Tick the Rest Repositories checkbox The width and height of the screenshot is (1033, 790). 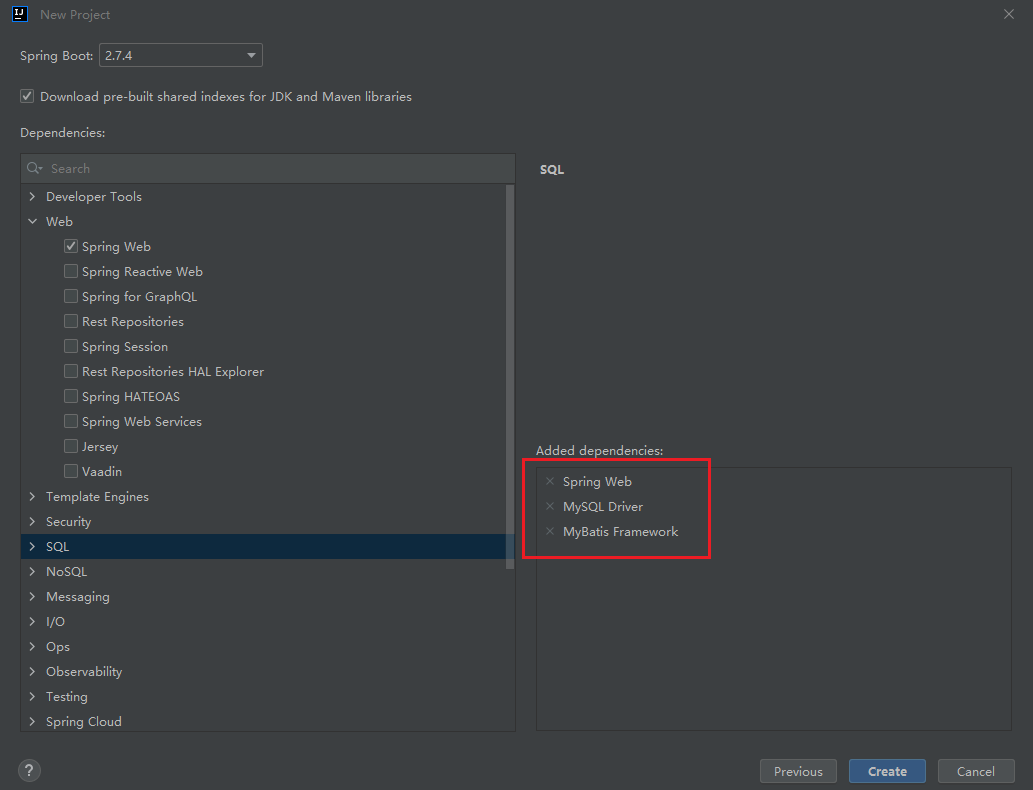click(x=70, y=322)
